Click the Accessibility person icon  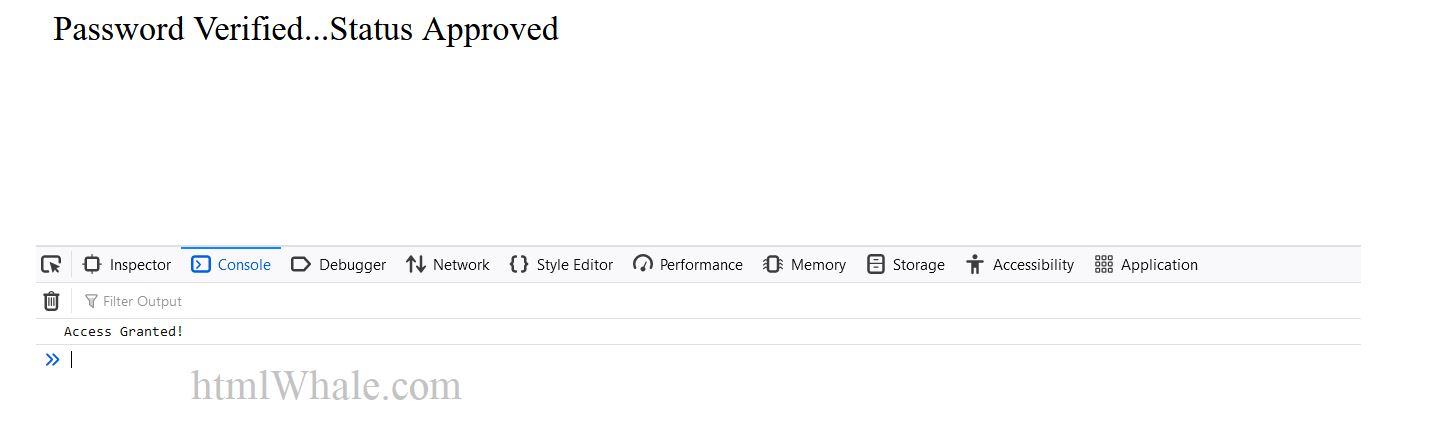[x=975, y=265]
